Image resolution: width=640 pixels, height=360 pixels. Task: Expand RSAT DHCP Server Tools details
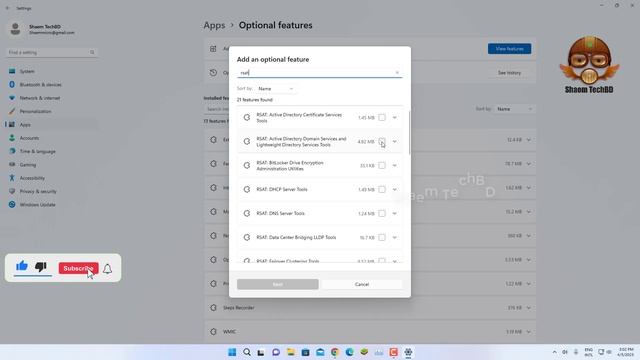pyautogui.click(x=395, y=189)
